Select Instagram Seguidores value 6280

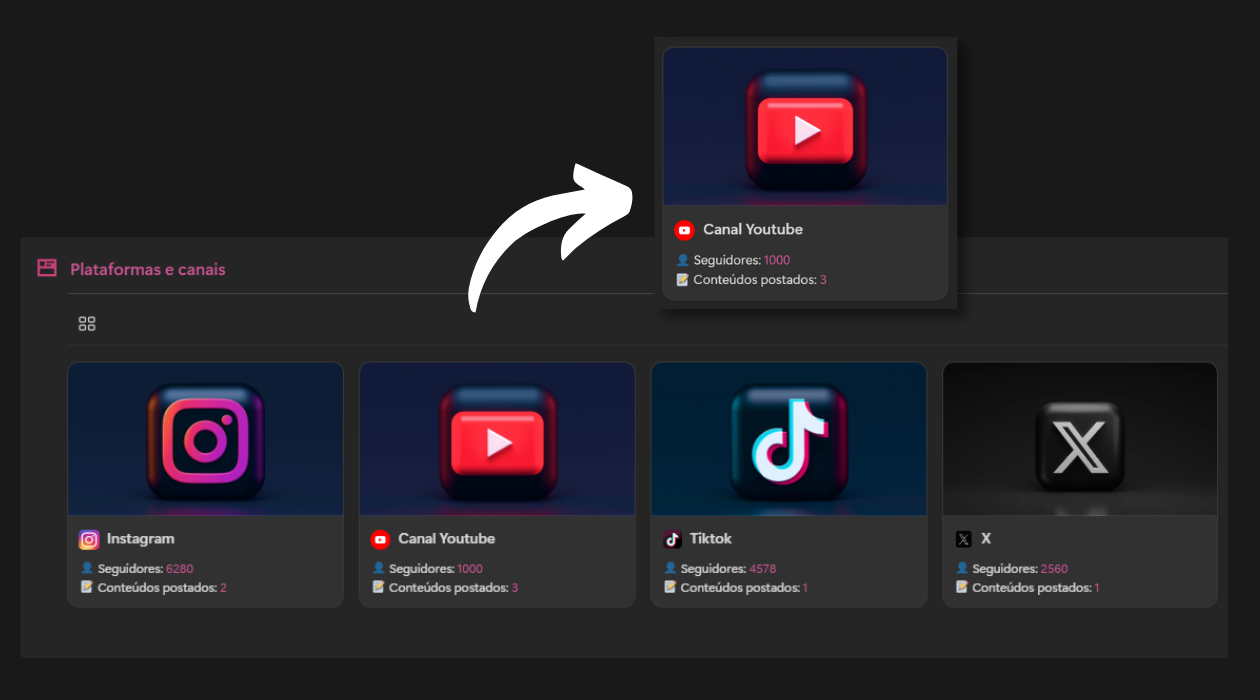[180, 569]
